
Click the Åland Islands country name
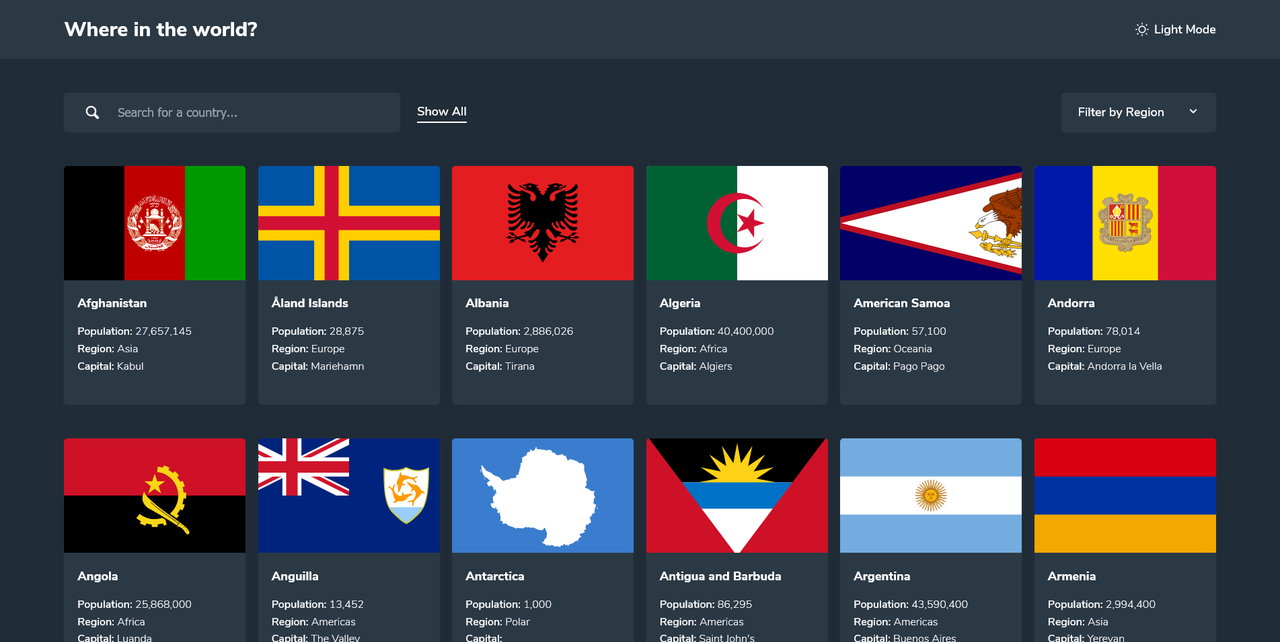click(310, 303)
